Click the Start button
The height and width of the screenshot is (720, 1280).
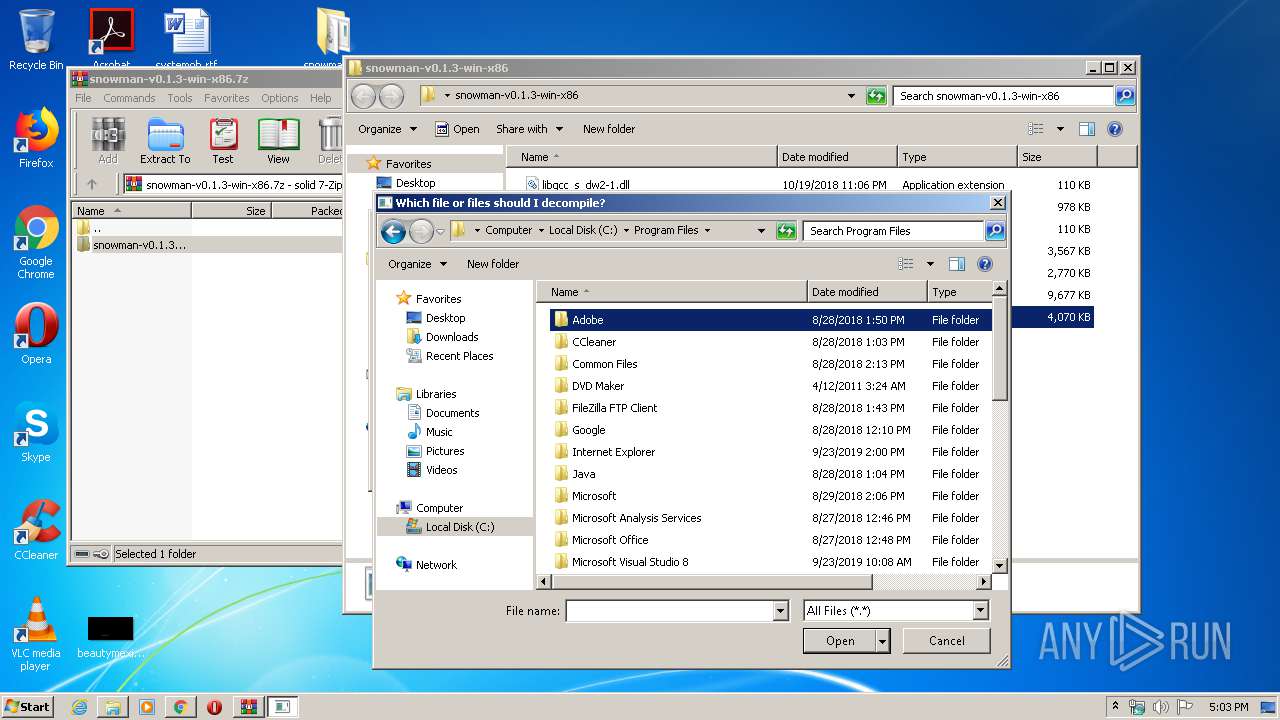[x=27, y=707]
